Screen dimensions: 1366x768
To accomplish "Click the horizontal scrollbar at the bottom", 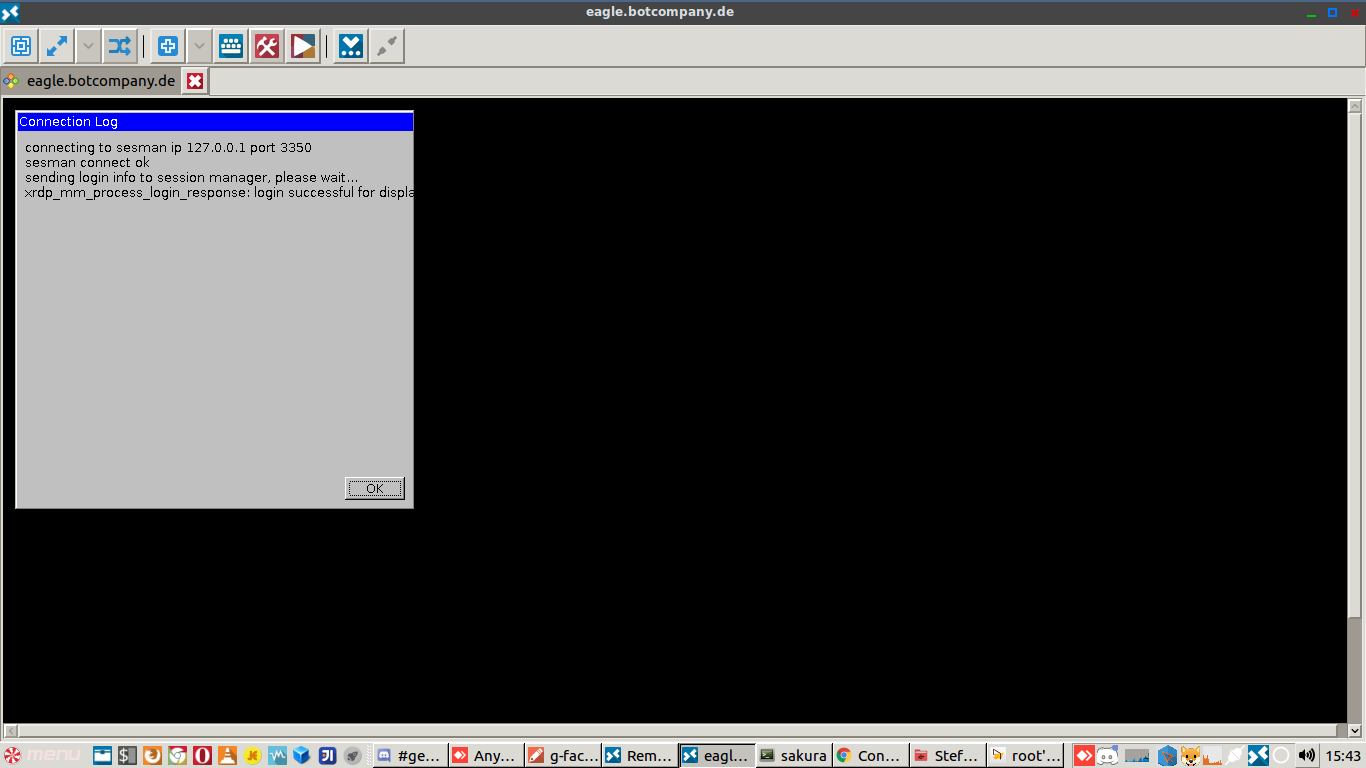I will tap(680, 731).
